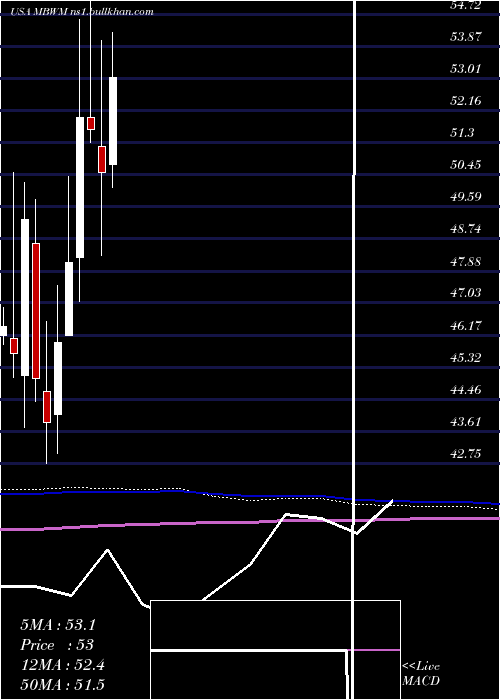Click the 44.46 price axis label
The height and width of the screenshot is (700, 500).
click(x=466, y=390)
